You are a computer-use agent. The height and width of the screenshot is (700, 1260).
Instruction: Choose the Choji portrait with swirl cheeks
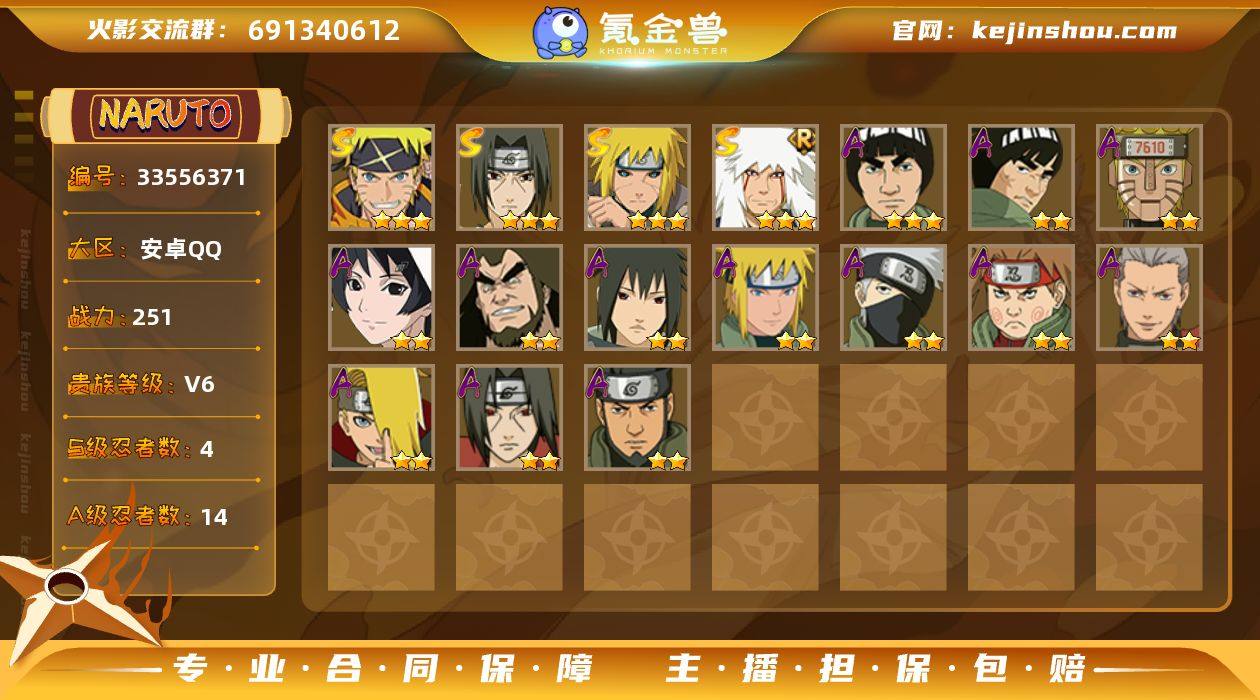click(x=1021, y=298)
